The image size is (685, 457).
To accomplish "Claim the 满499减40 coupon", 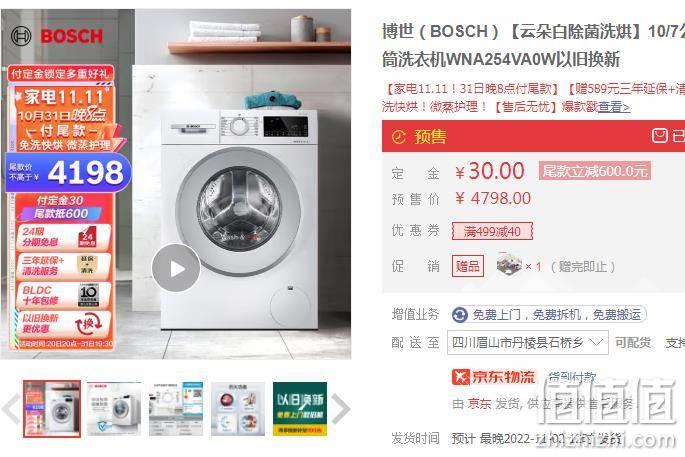I will pyautogui.click(x=492, y=231).
